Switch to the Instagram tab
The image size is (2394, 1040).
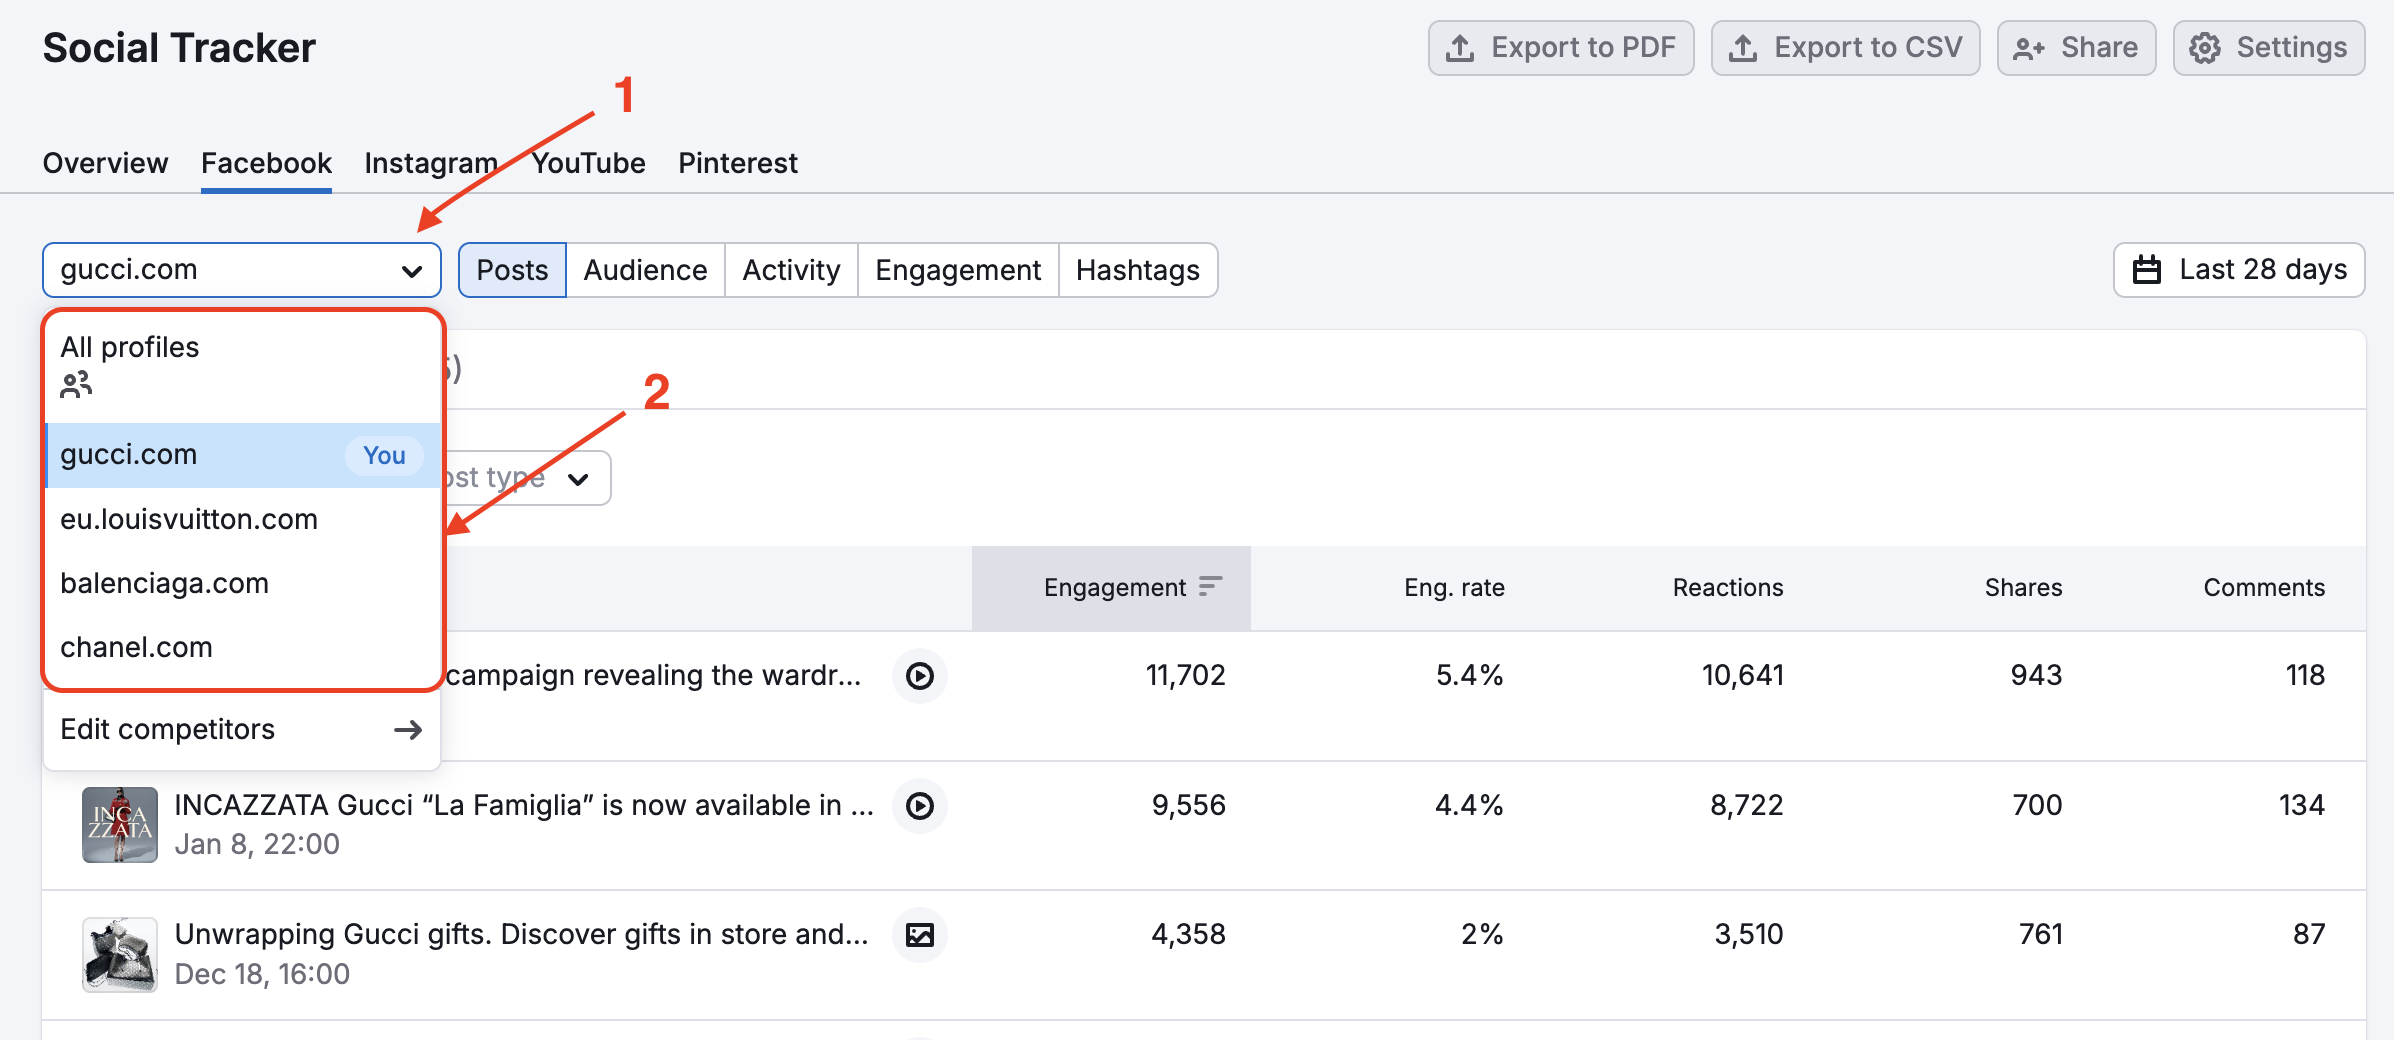[430, 162]
